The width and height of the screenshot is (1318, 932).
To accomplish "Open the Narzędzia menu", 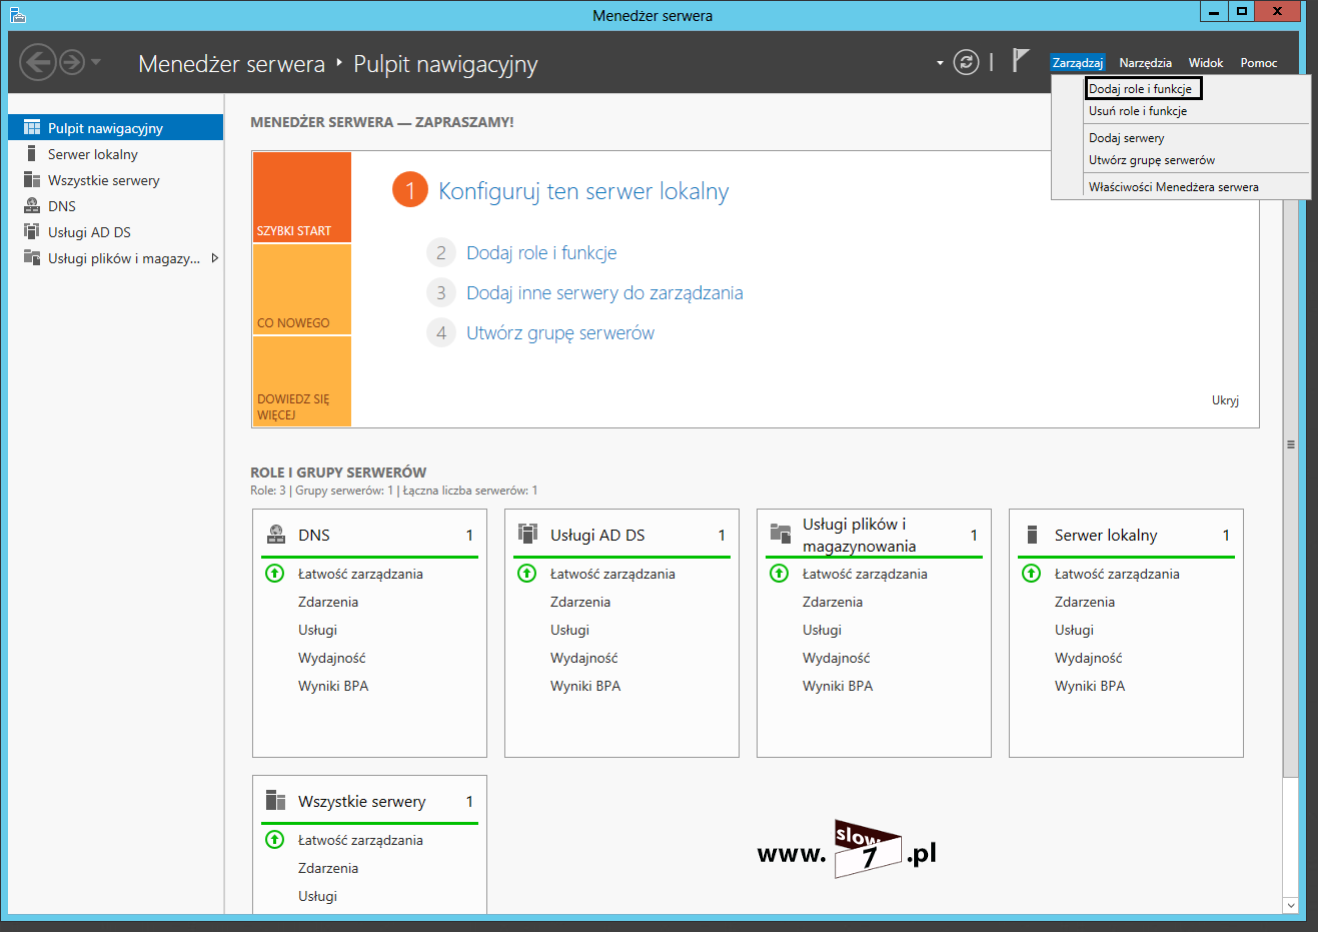I will tap(1145, 62).
